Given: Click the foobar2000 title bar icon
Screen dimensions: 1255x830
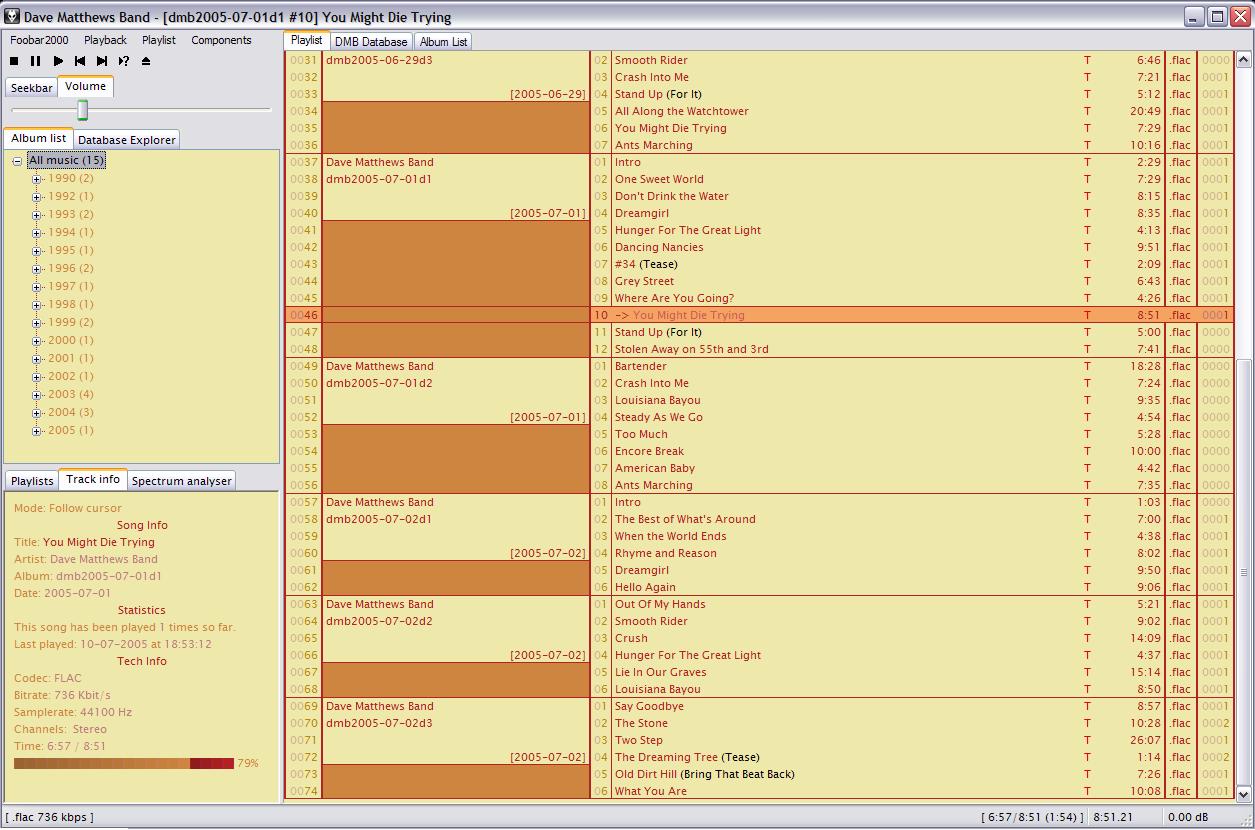Looking at the screenshot, I should tap(12, 17).
